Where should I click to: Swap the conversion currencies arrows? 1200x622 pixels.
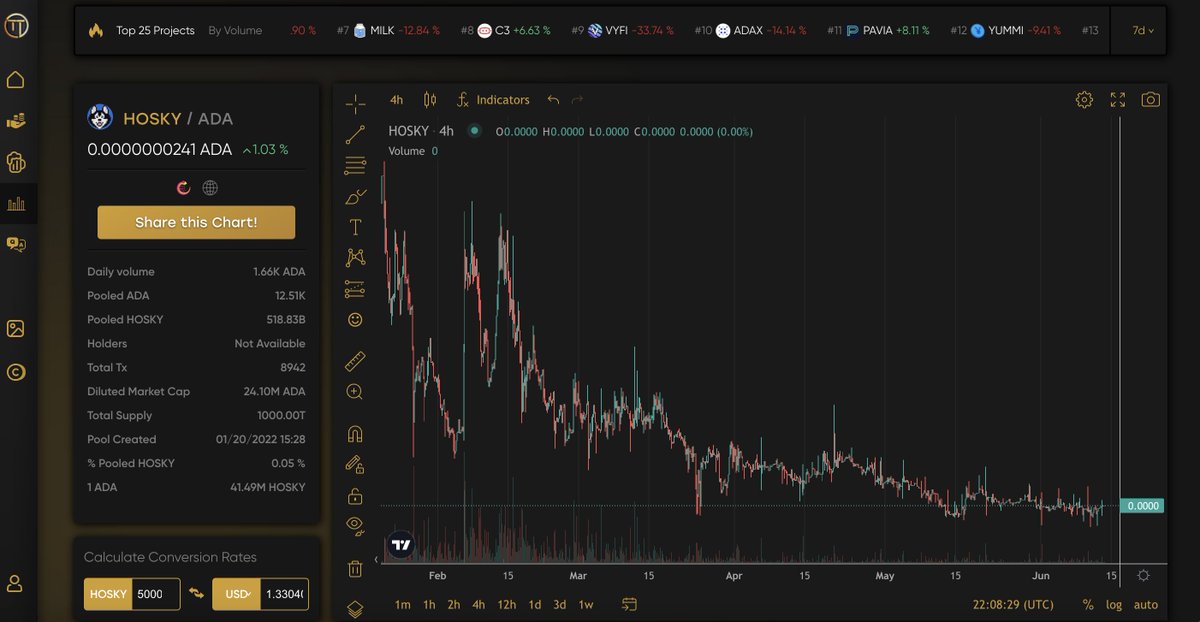(x=196, y=594)
